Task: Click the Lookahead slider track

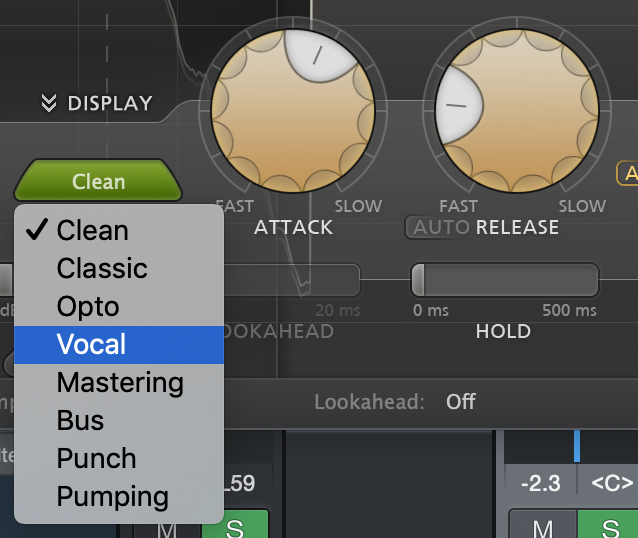Action: [x=292, y=280]
